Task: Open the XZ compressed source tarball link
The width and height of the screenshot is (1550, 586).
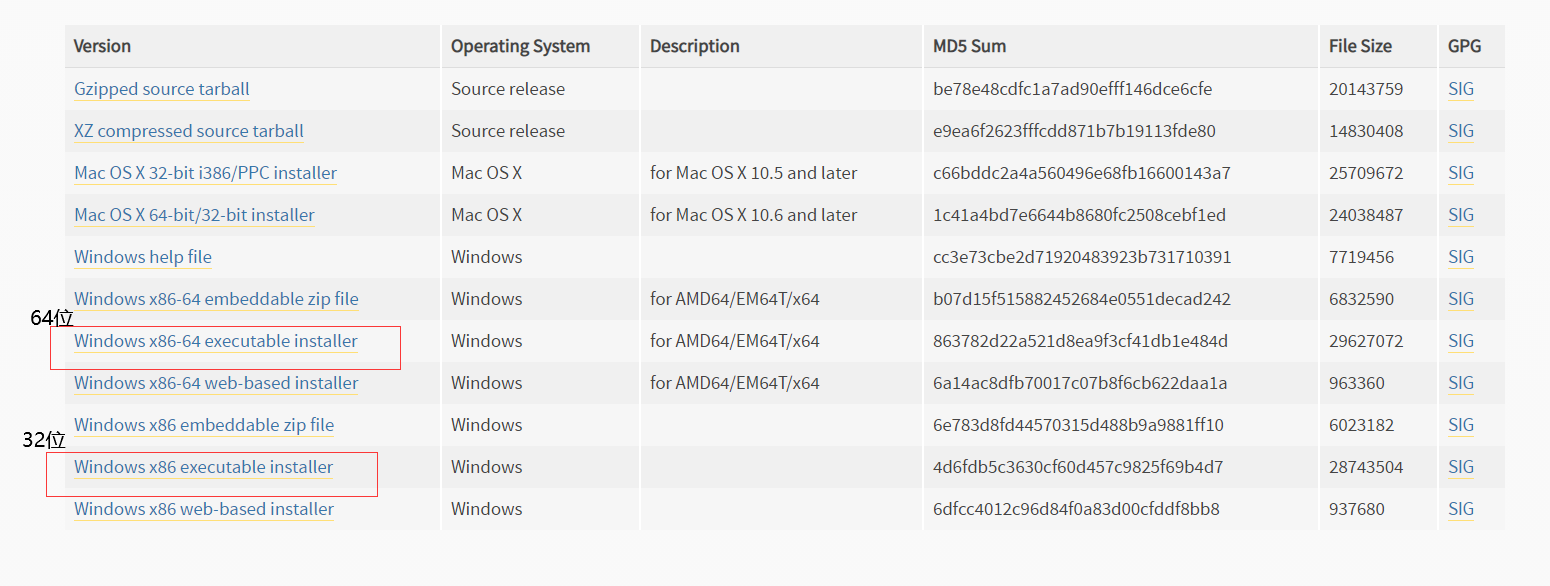Action: (x=188, y=131)
